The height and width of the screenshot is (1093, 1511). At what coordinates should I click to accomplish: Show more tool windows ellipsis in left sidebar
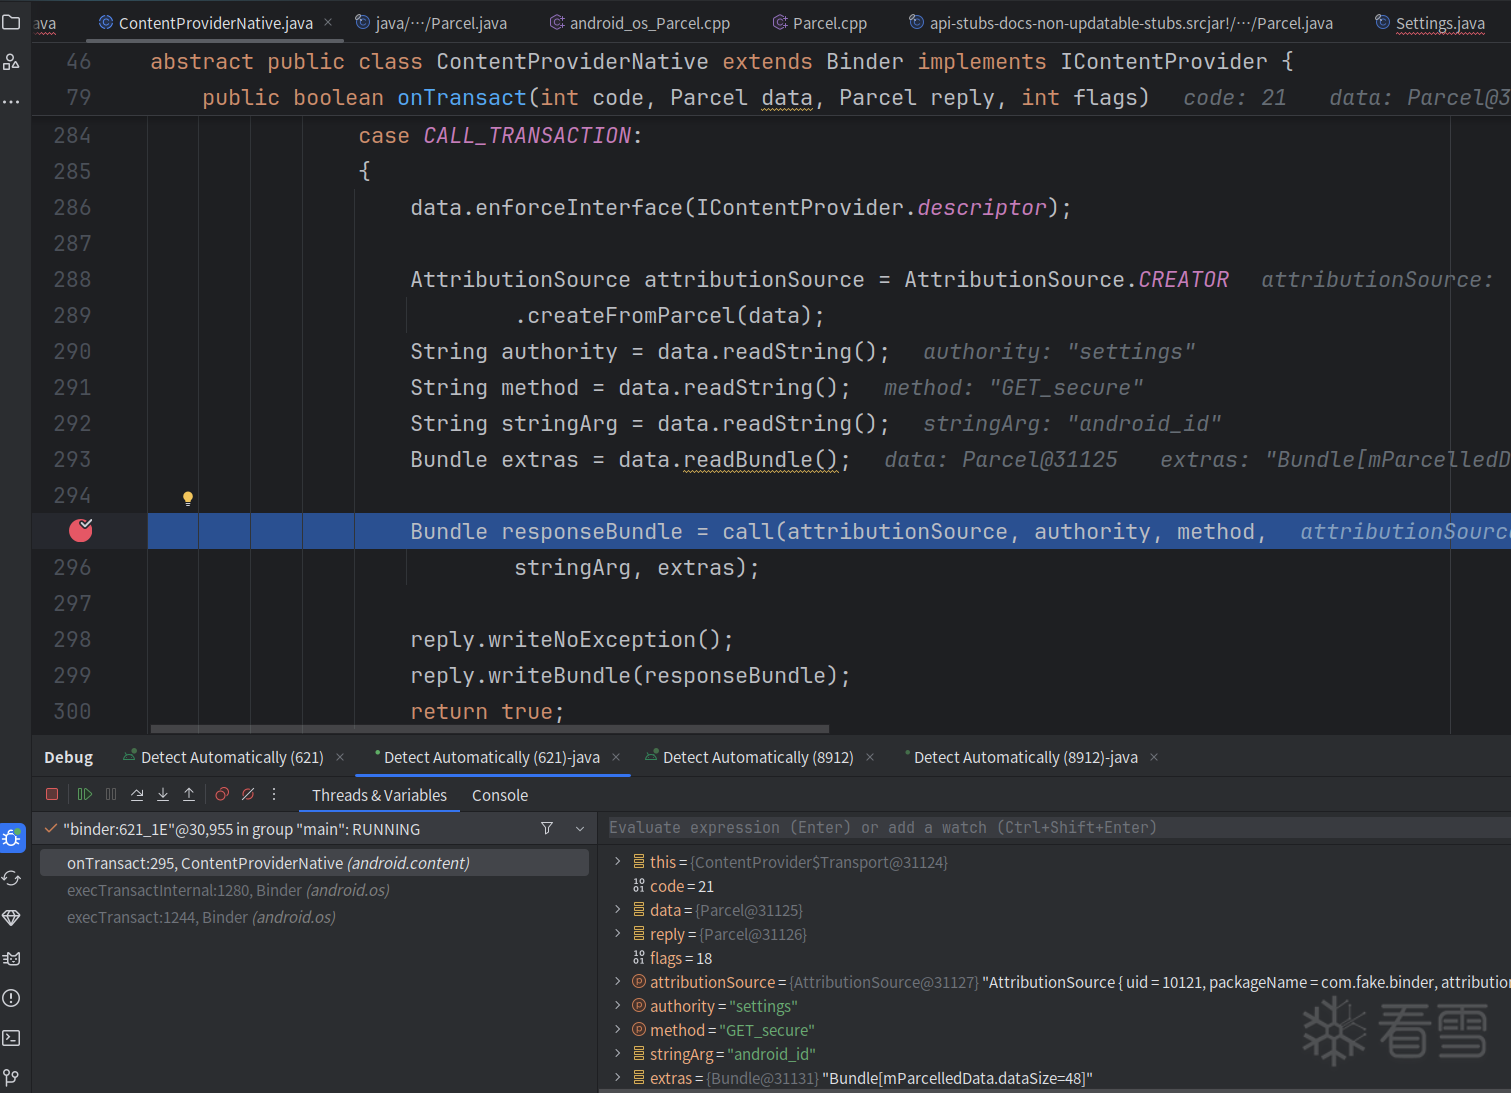11,101
